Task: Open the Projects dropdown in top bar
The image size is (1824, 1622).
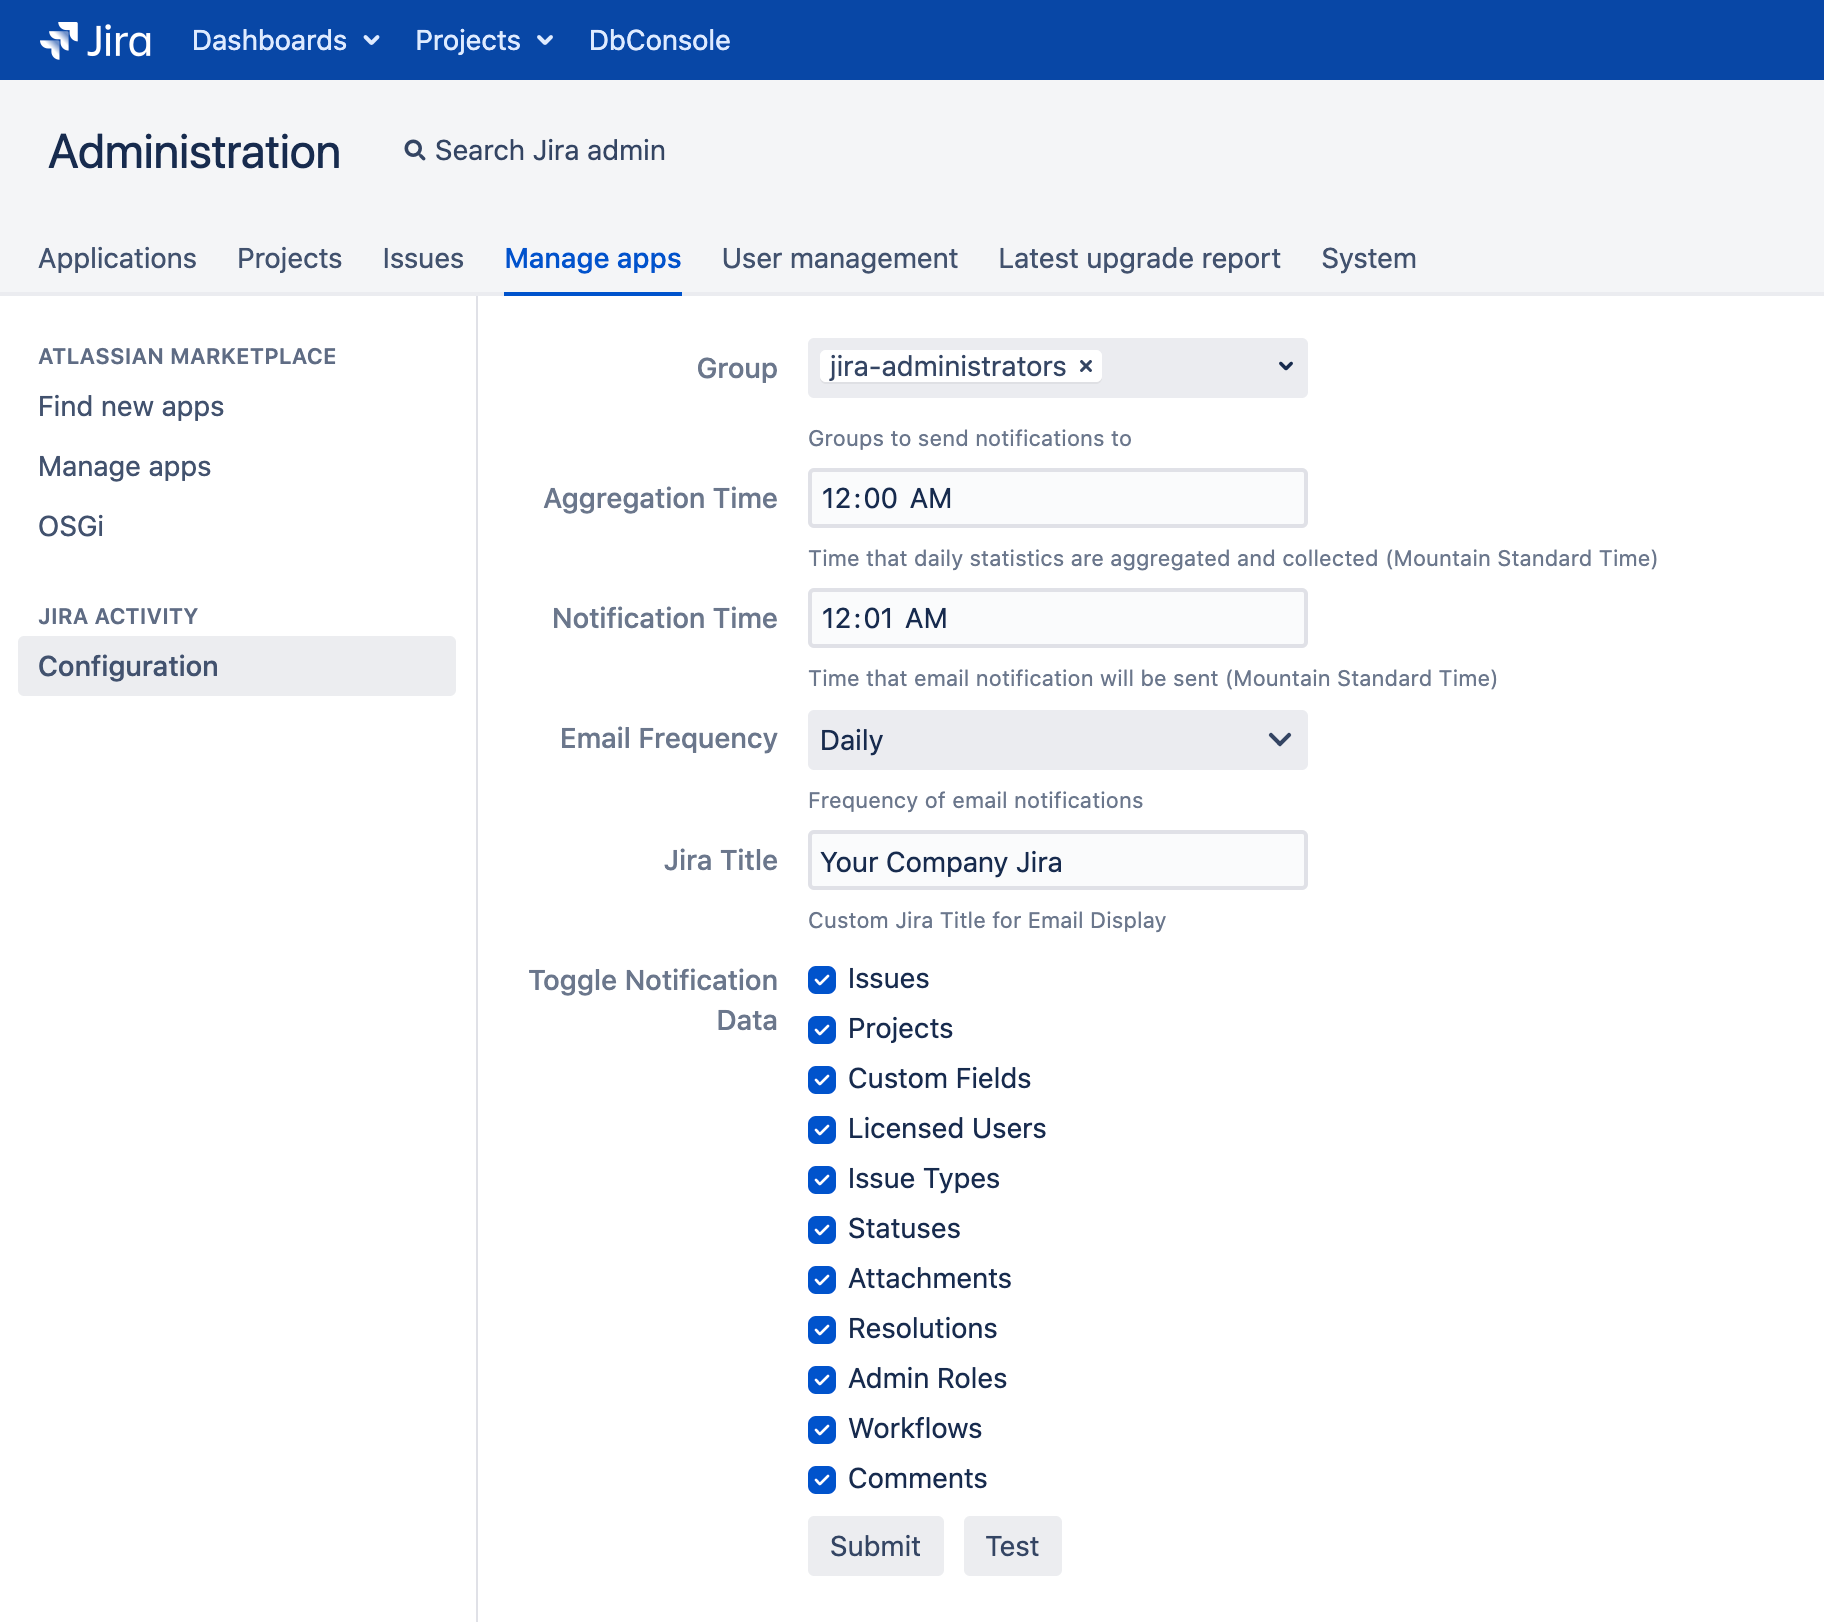Action: click(x=484, y=40)
